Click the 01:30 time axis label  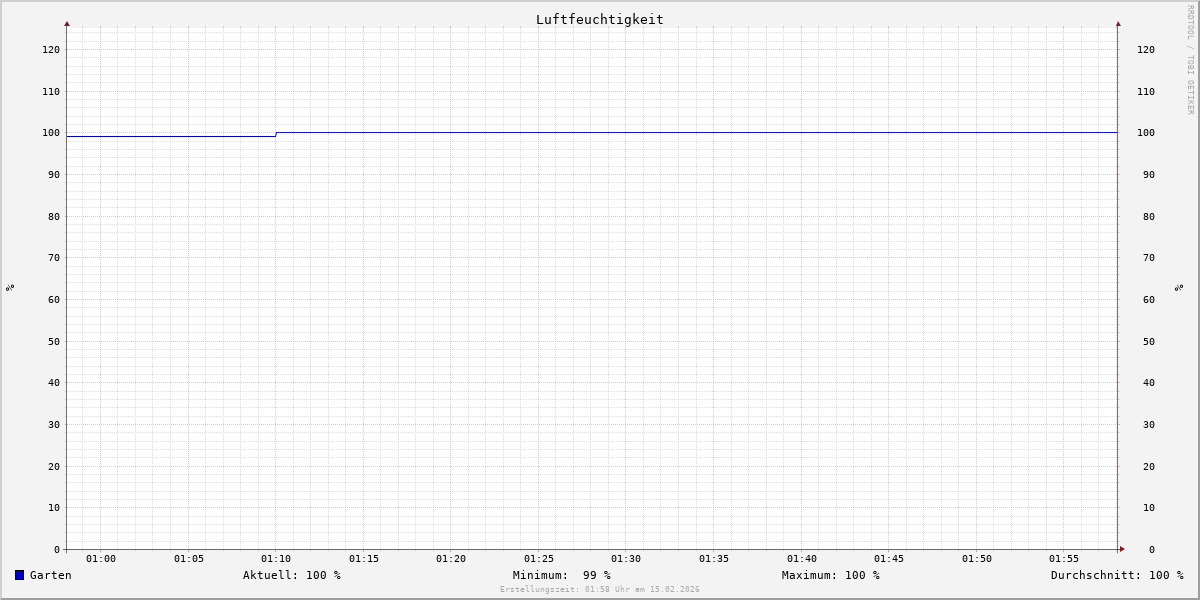pyautogui.click(x=626, y=559)
